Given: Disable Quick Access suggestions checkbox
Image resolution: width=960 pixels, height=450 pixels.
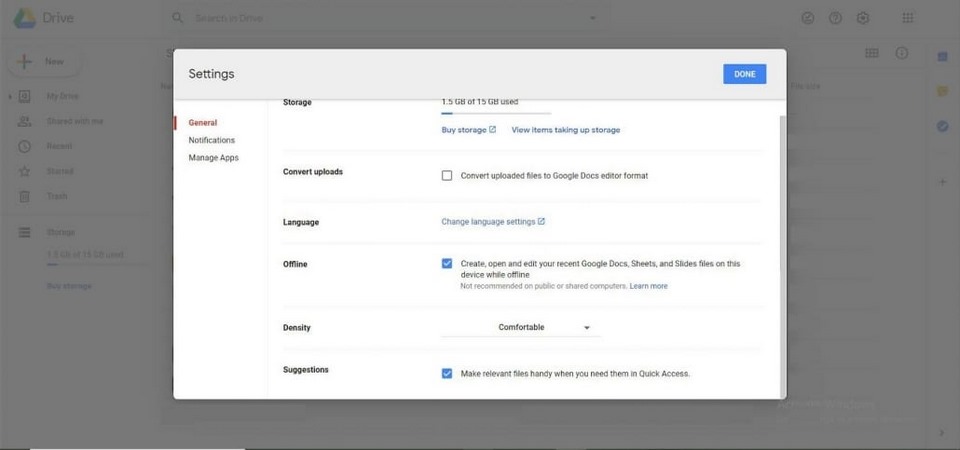Looking at the screenshot, I should pyautogui.click(x=447, y=373).
